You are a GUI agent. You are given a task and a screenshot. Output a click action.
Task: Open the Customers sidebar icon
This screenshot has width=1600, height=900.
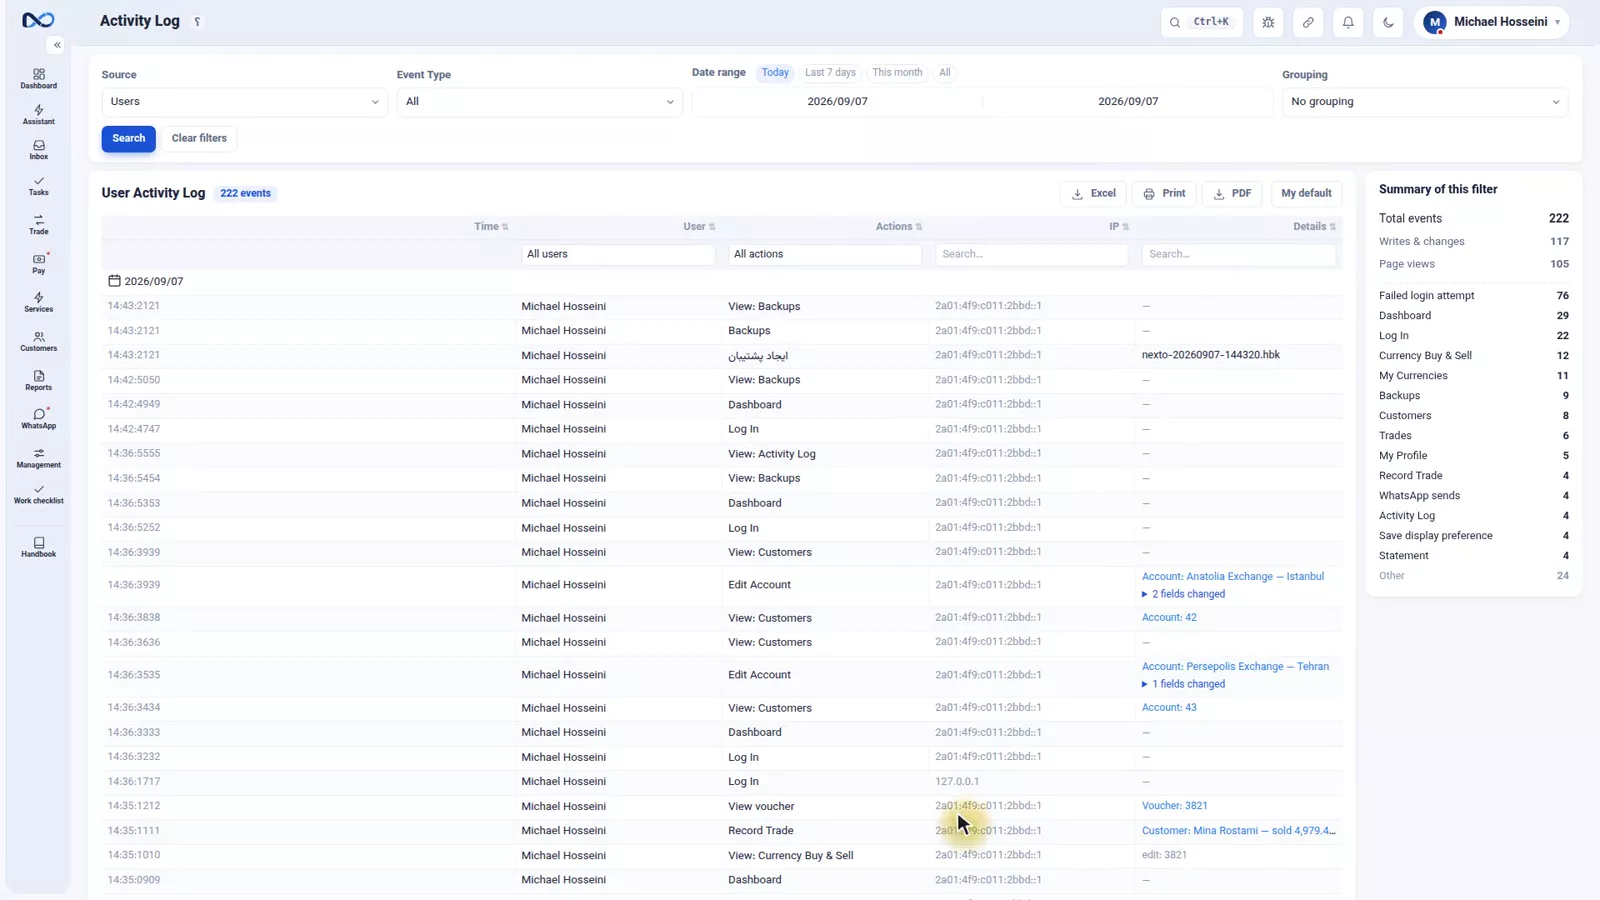(38, 342)
